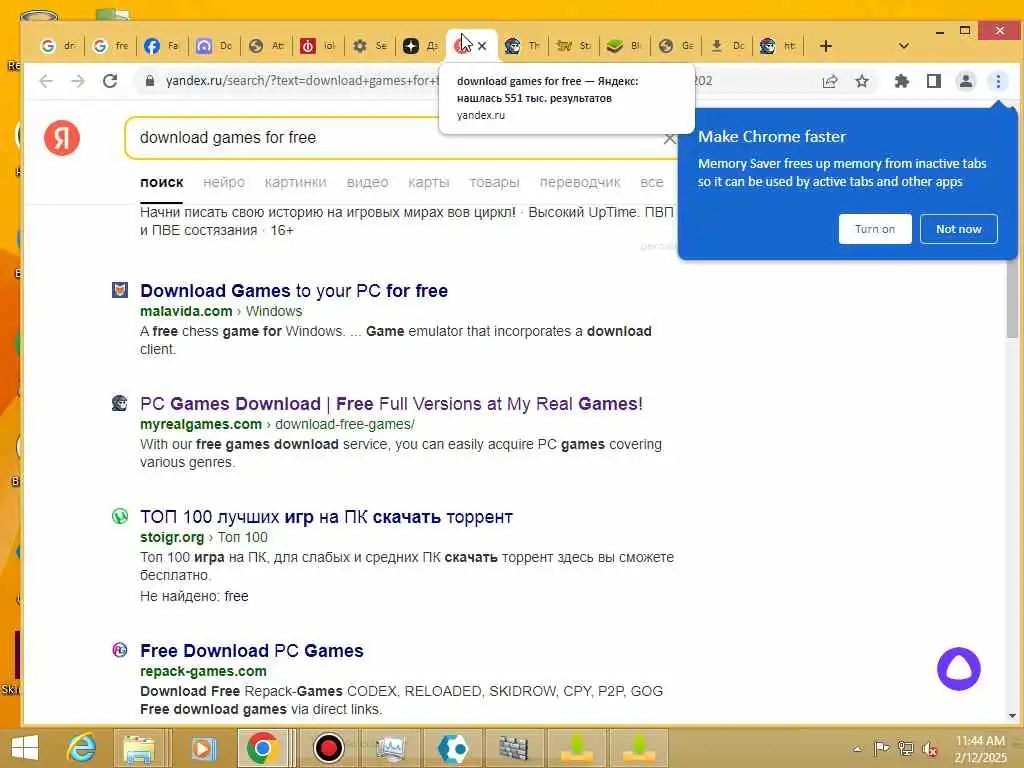Switch to the green block 'Bl' tab

(x=625, y=46)
